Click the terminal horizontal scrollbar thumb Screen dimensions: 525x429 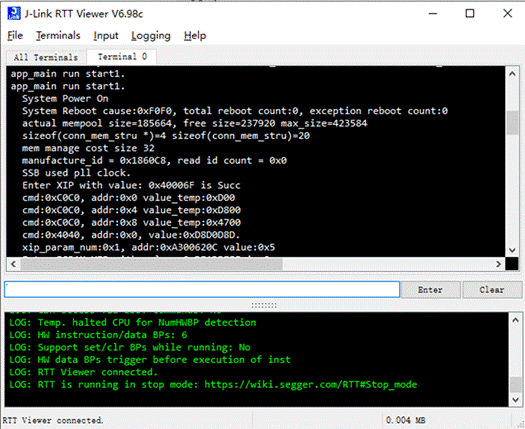point(151,264)
